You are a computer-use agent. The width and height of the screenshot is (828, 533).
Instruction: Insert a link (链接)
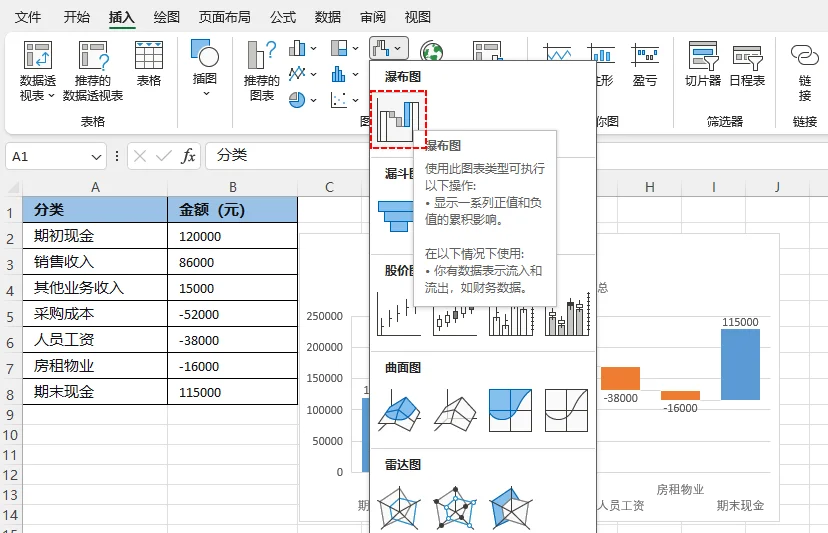(804, 71)
